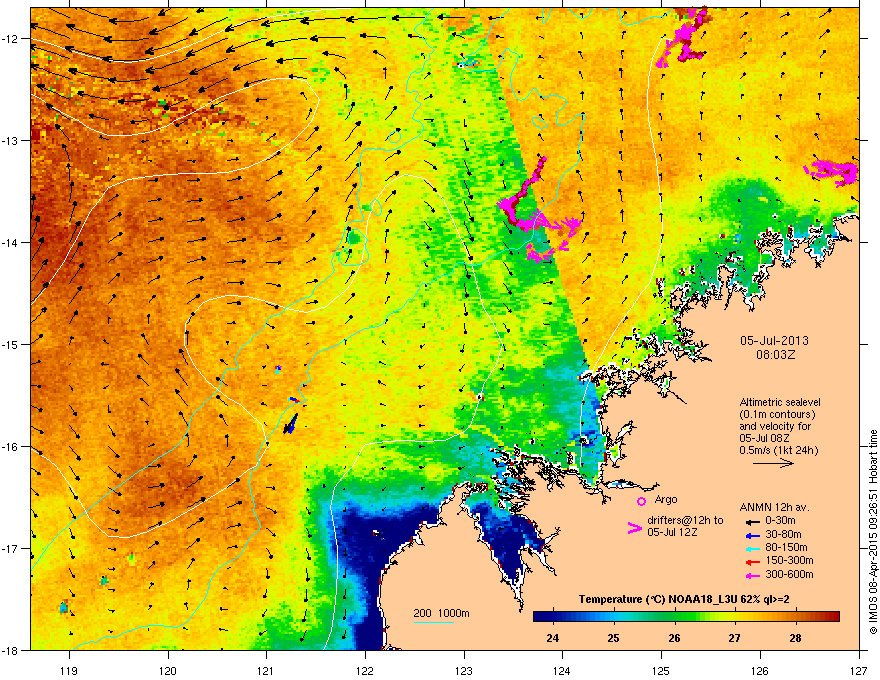Screen dimensions: 880x680
Task: Click the longitude axis label 123
Action: [x=464, y=670]
